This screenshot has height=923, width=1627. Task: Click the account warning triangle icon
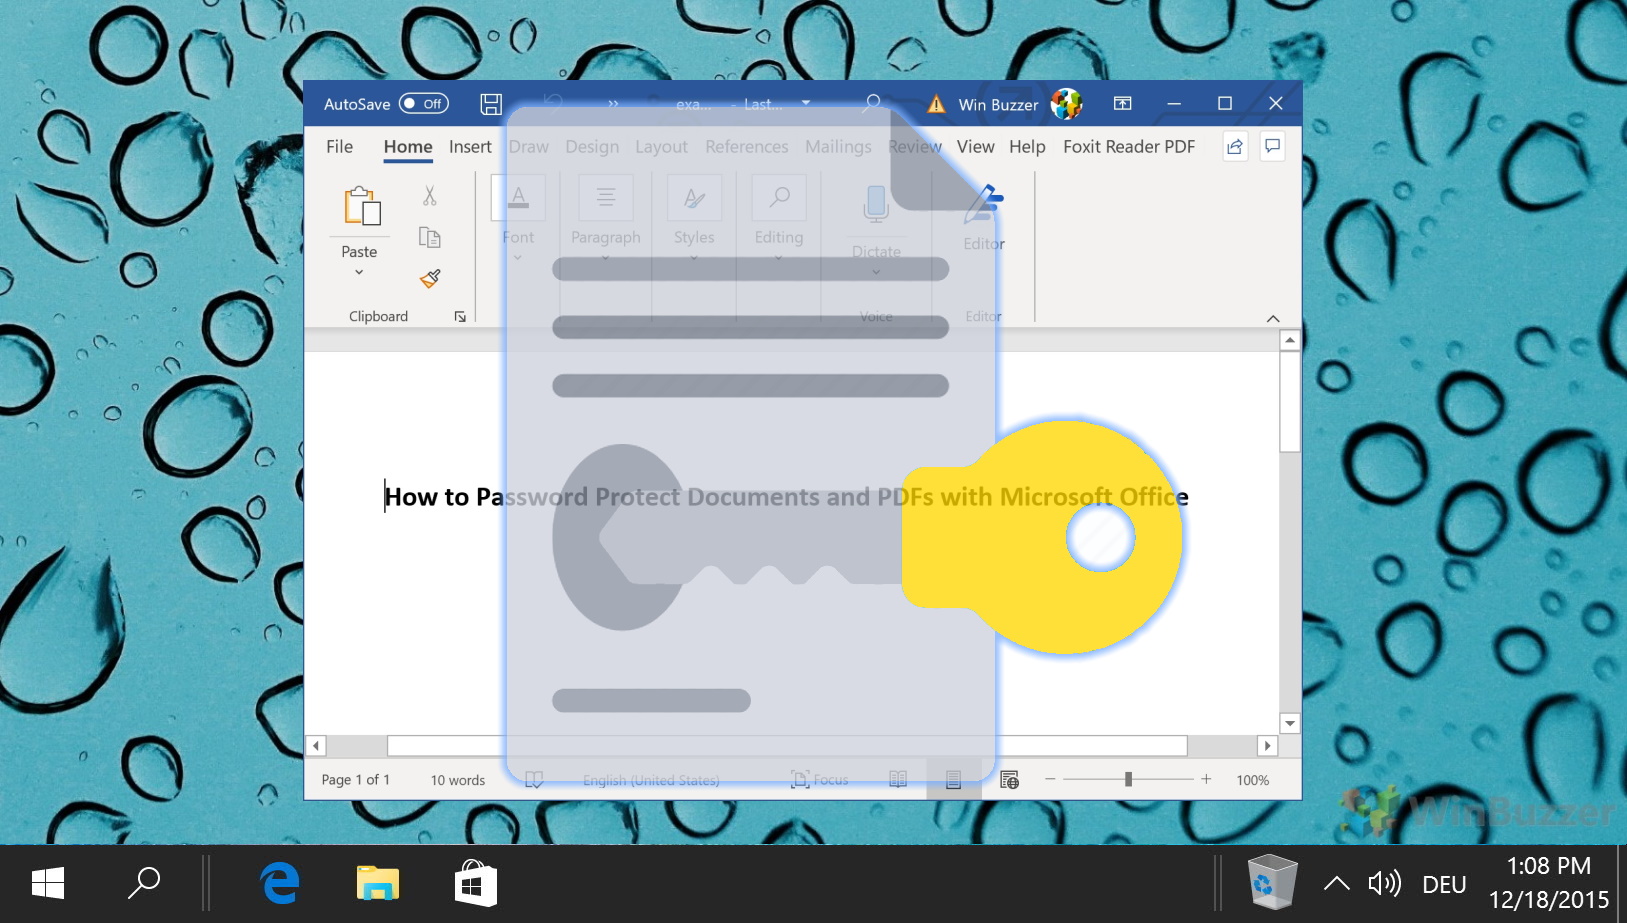pyautogui.click(x=936, y=104)
